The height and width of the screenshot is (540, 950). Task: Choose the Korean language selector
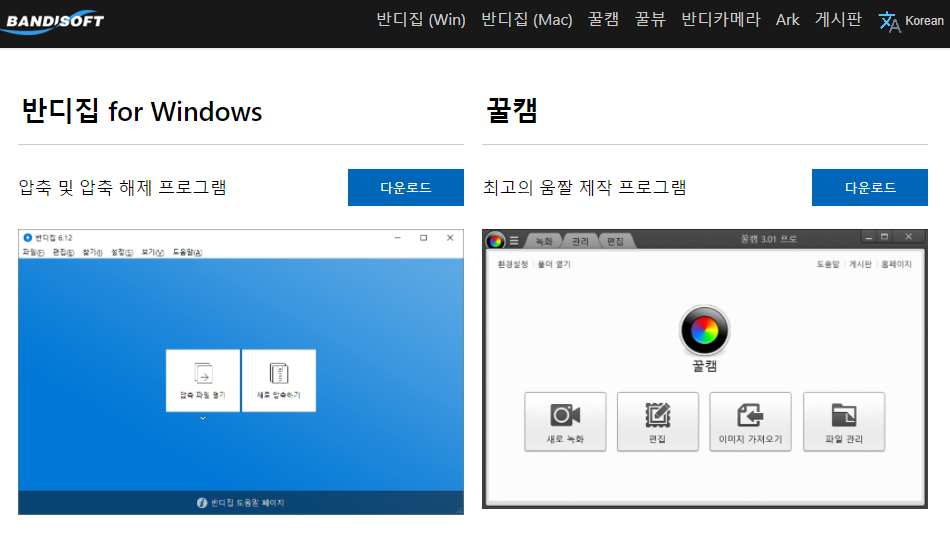coord(924,21)
